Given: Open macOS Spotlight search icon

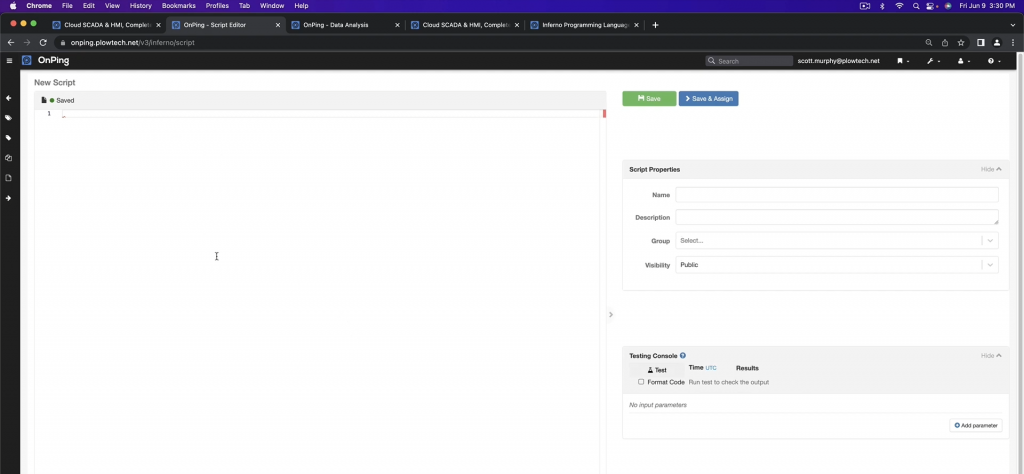Looking at the screenshot, I should (x=916, y=6).
